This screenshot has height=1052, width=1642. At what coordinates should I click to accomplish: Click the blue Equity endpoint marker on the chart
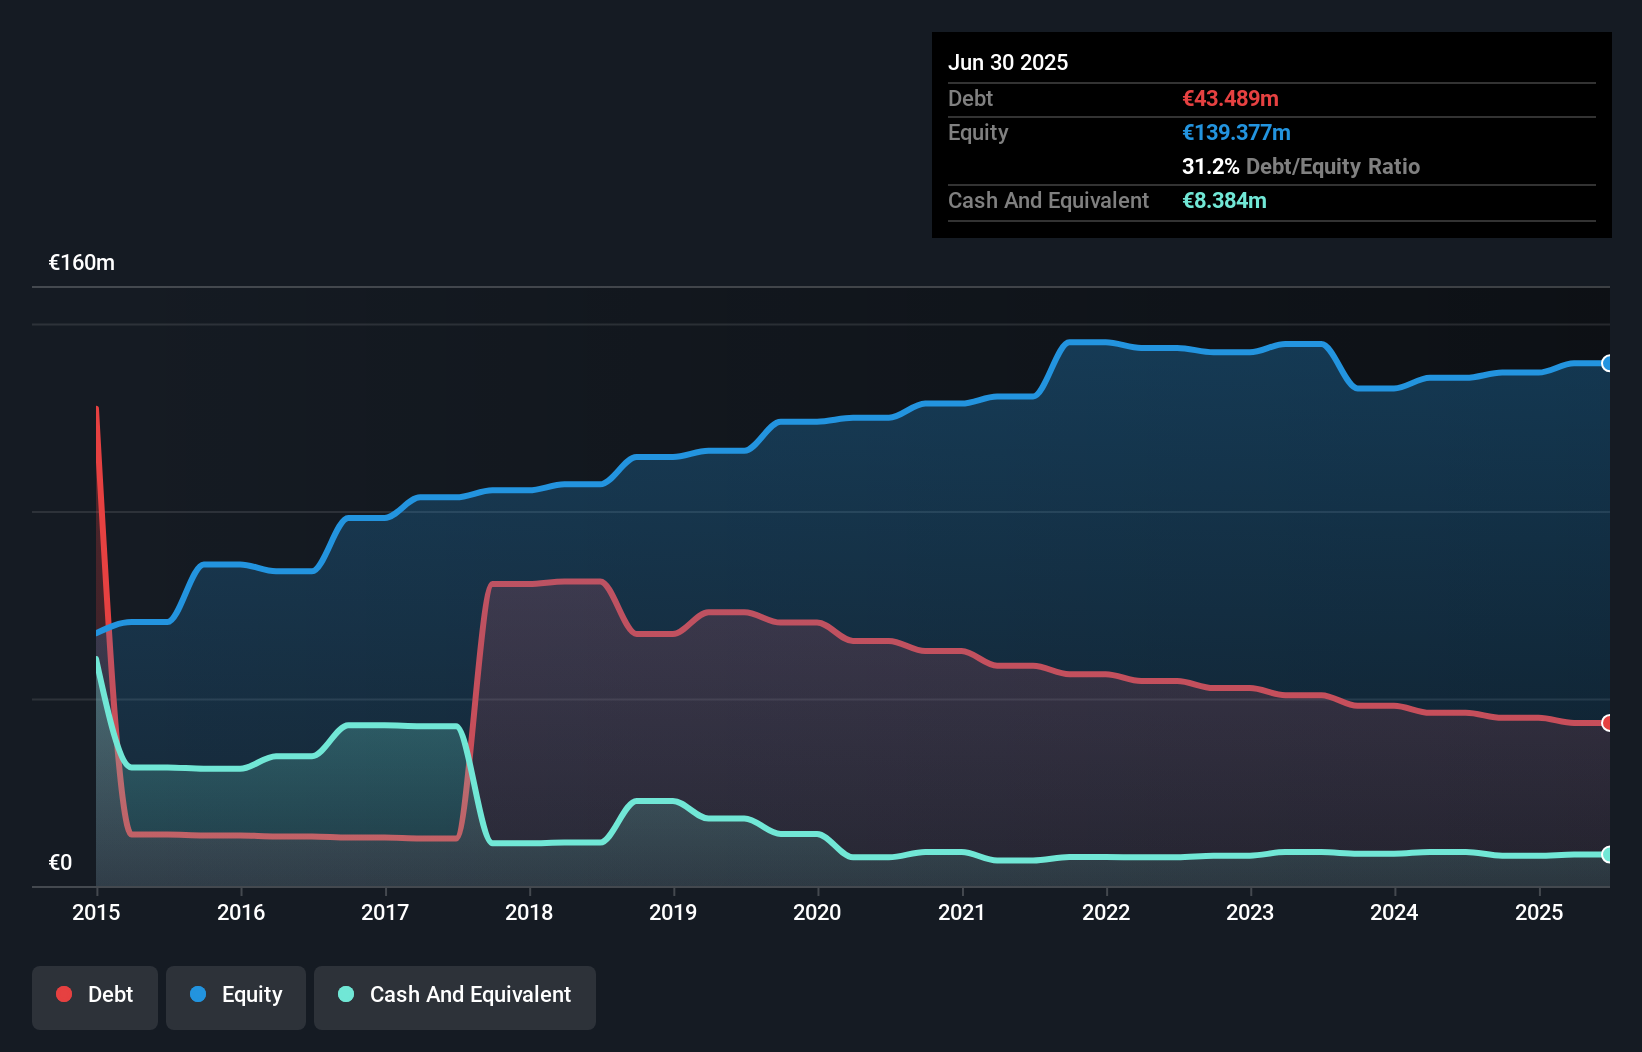click(x=1607, y=364)
